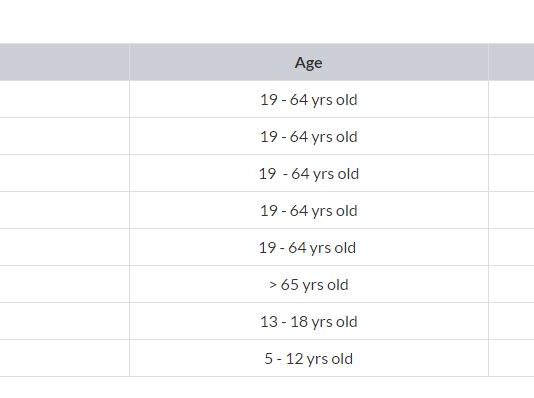Image resolution: width=534 pixels, height=398 pixels.
Task: Select the cell after first '19 - 64' row
Action: [511, 99]
